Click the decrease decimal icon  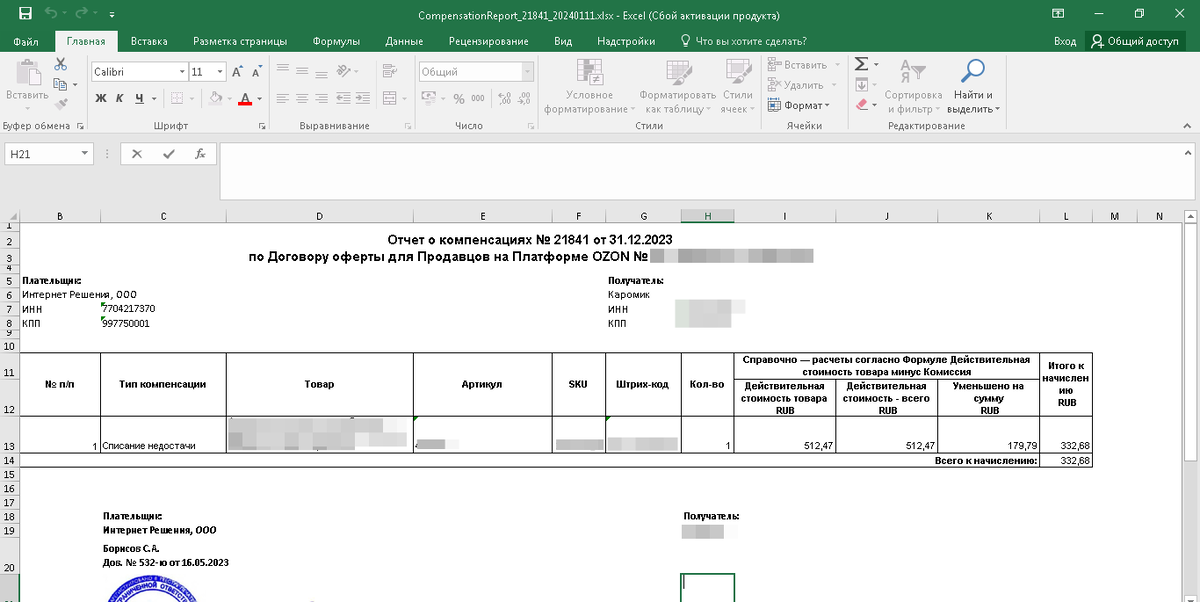524,98
